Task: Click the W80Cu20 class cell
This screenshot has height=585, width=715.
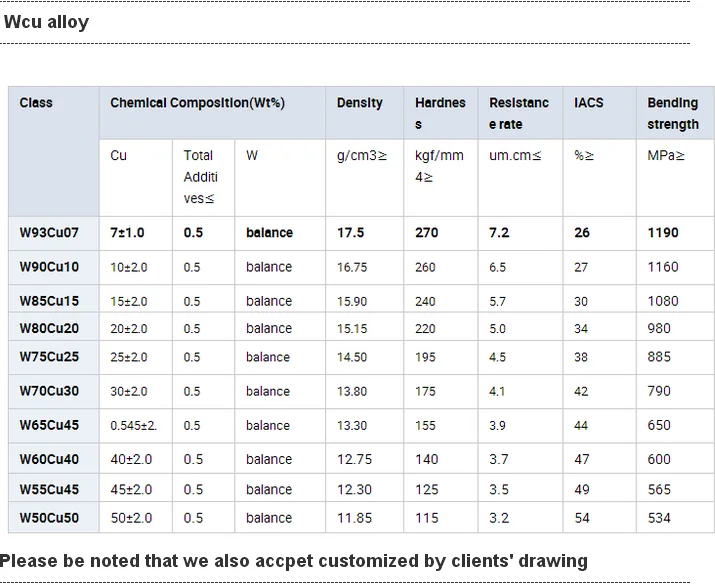Action: [x=49, y=328]
